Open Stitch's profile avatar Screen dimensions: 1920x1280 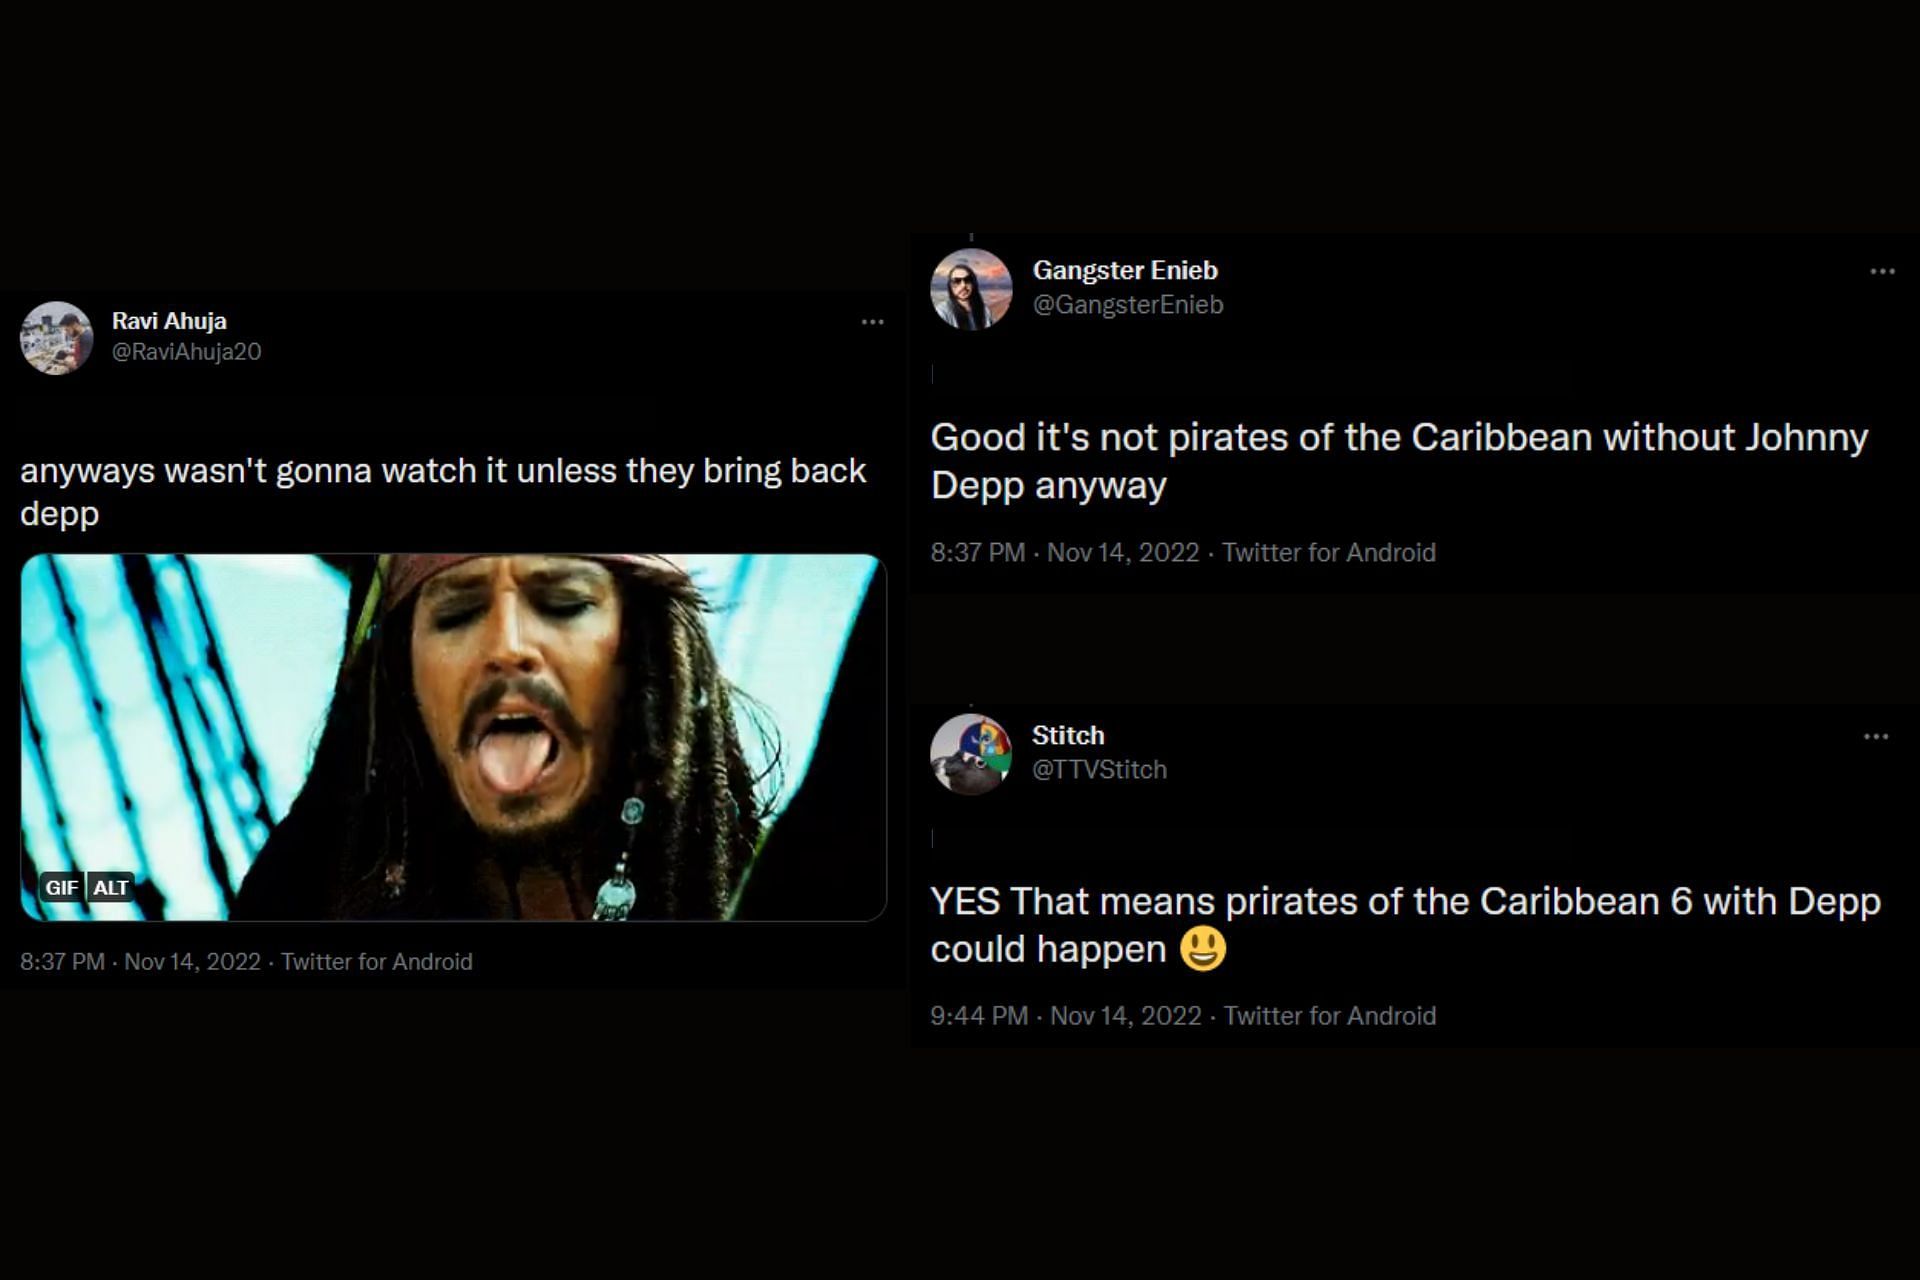click(971, 754)
